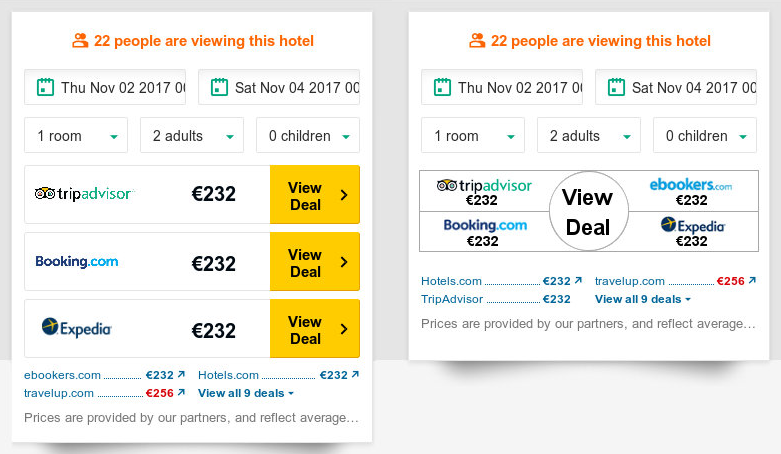Click the Expedia logo in the left deal list
The width and height of the screenshot is (781, 454).
click(x=77, y=328)
